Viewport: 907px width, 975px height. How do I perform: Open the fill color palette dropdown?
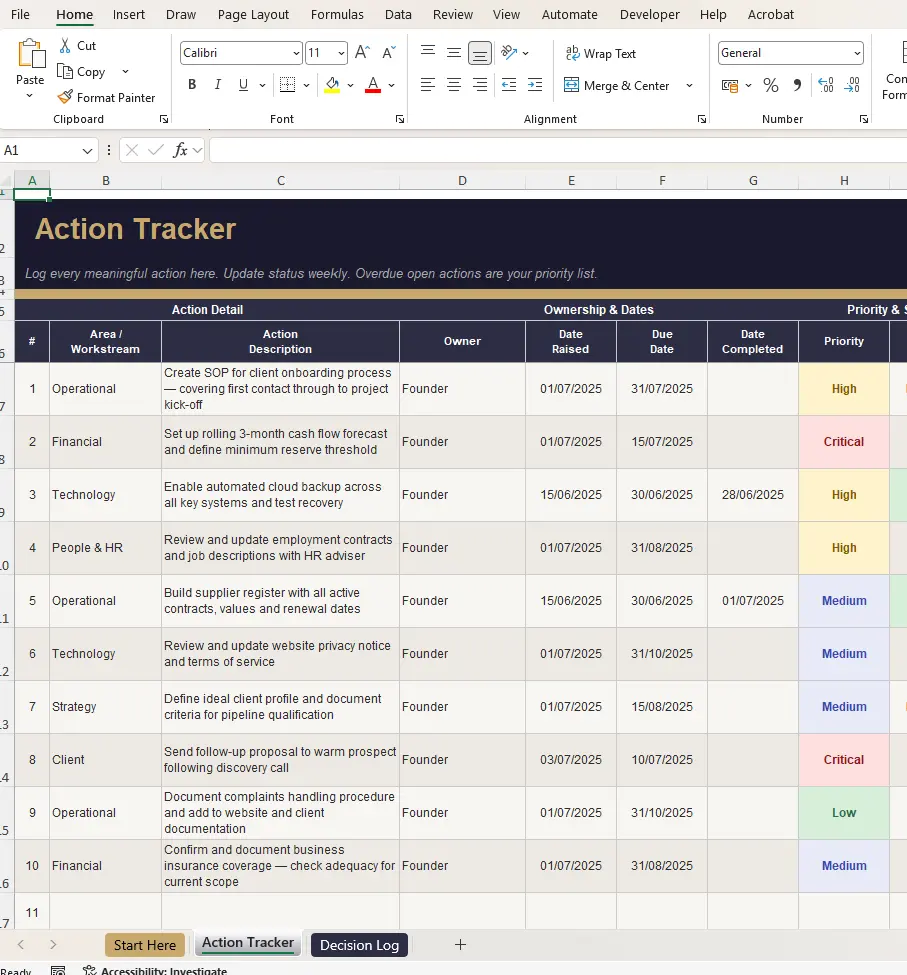click(x=350, y=85)
